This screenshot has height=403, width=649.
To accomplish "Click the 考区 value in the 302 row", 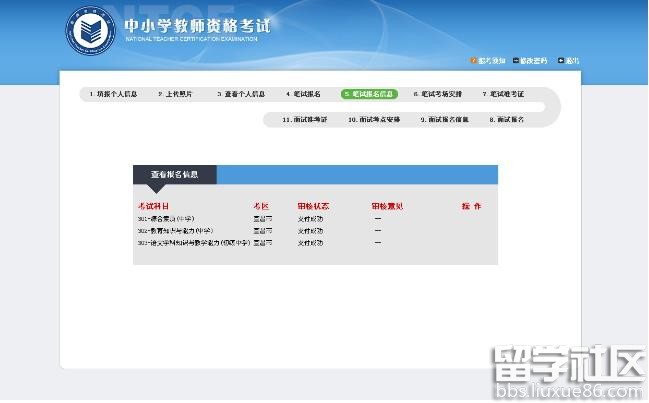I will pos(263,230).
